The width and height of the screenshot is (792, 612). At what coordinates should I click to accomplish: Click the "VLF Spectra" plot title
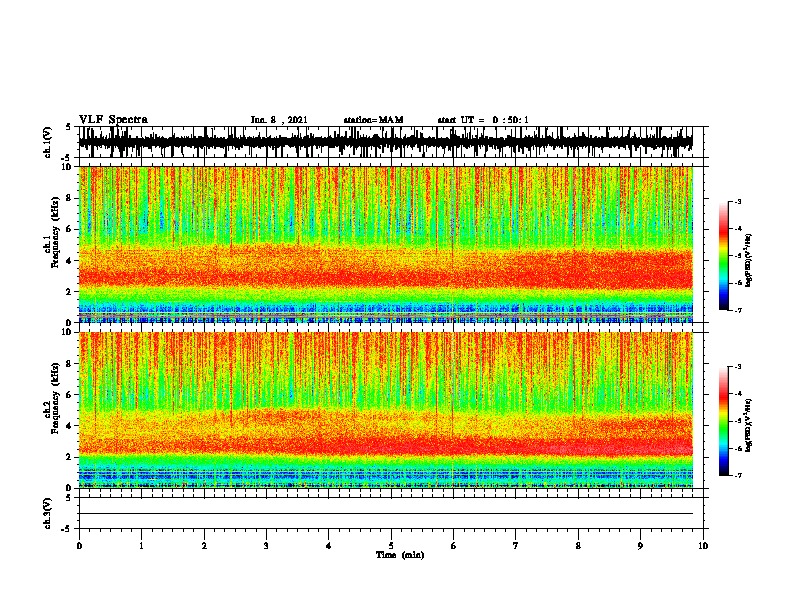pos(113,120)
